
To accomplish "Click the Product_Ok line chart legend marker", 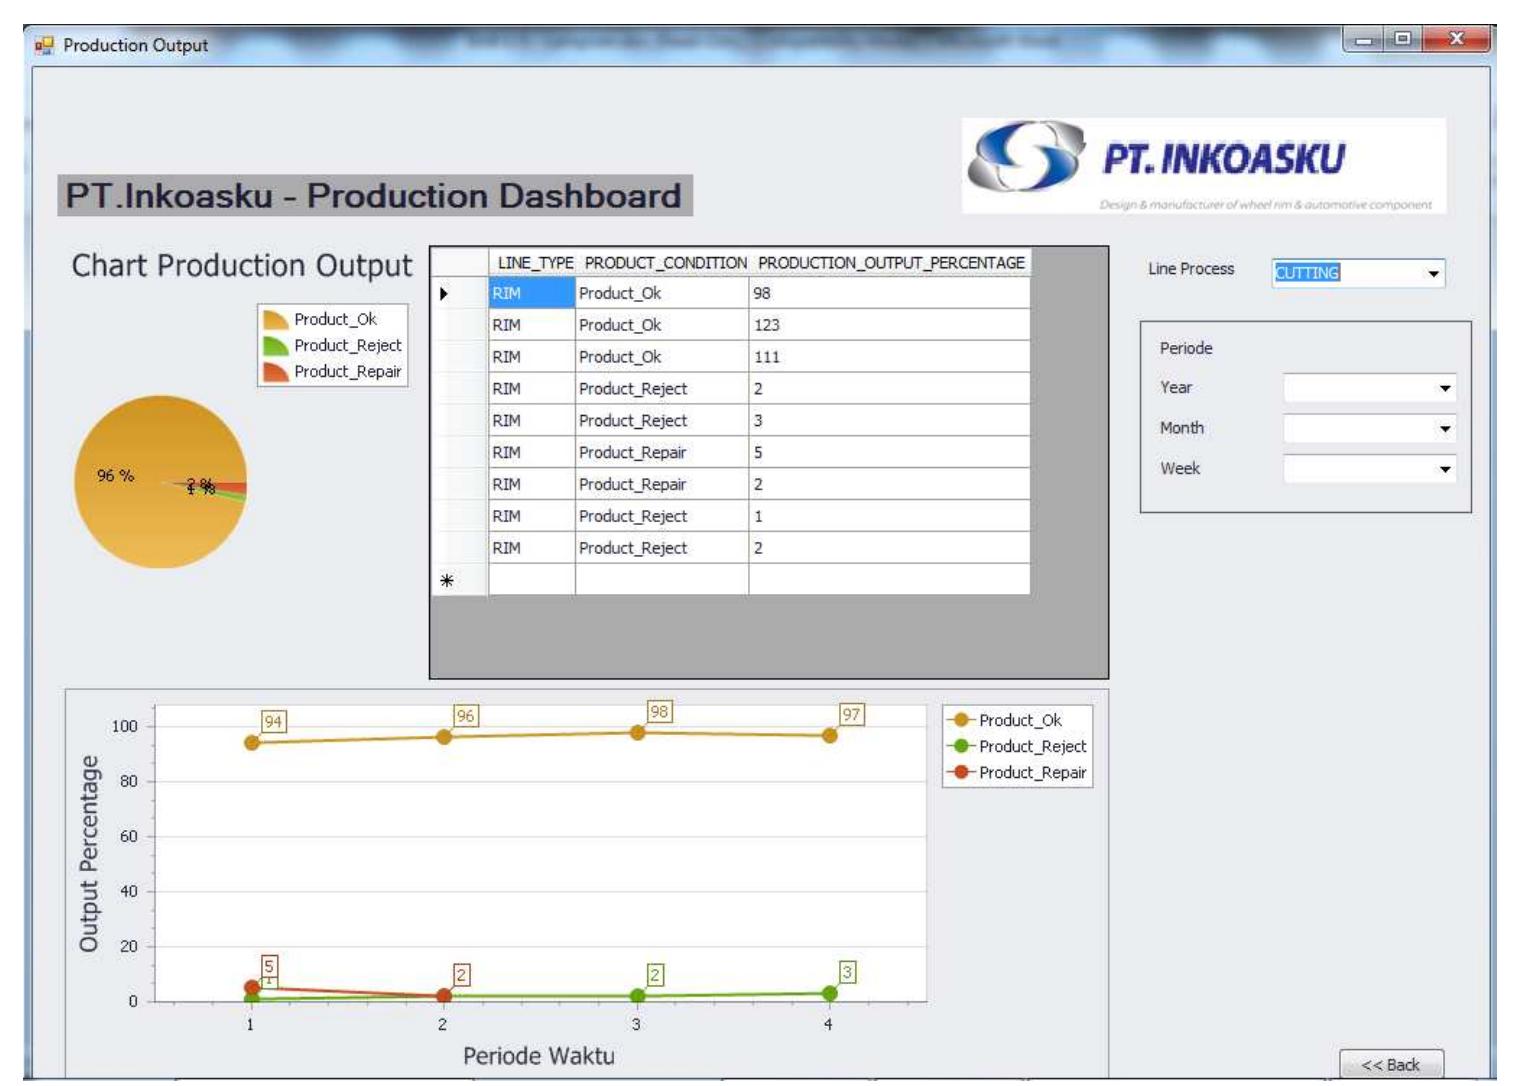I will 961,720.
